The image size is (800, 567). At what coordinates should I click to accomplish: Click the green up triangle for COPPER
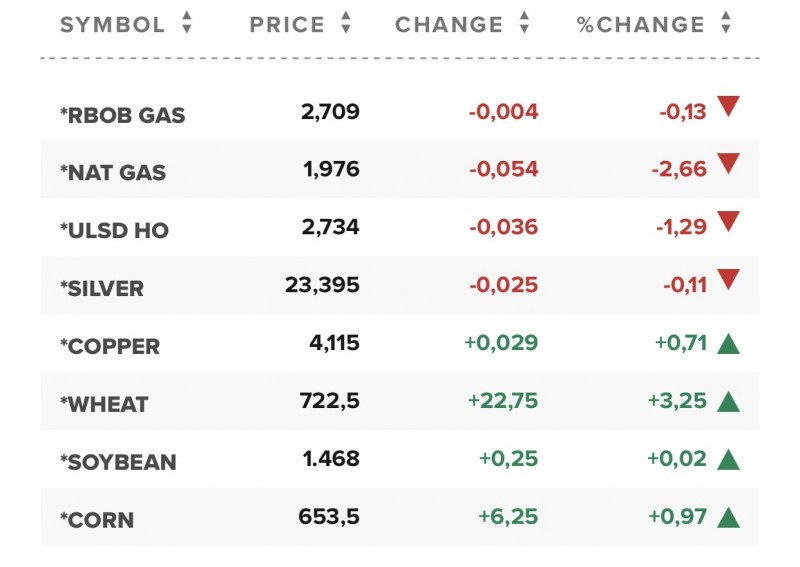pos(728,344)
